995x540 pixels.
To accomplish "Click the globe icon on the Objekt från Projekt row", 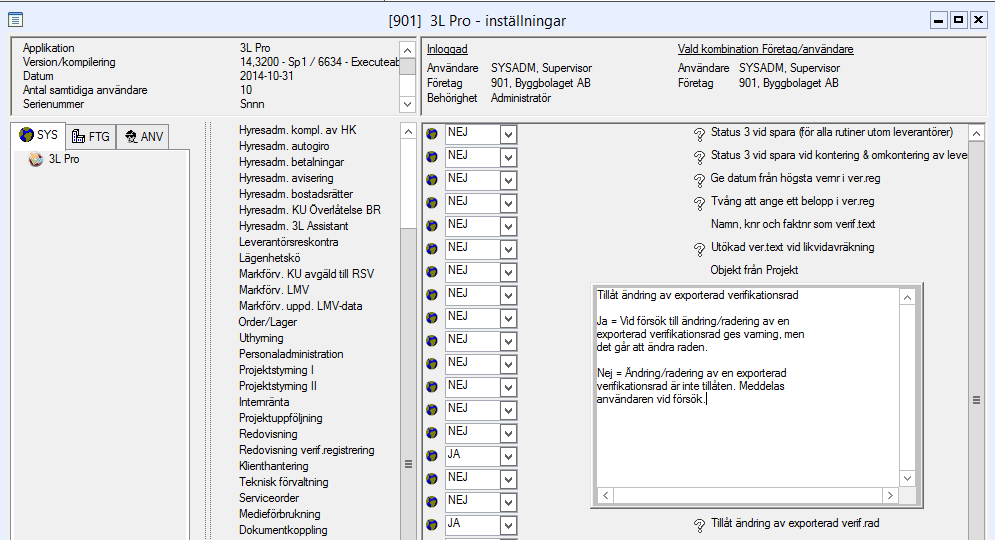I will click(432, 272).
